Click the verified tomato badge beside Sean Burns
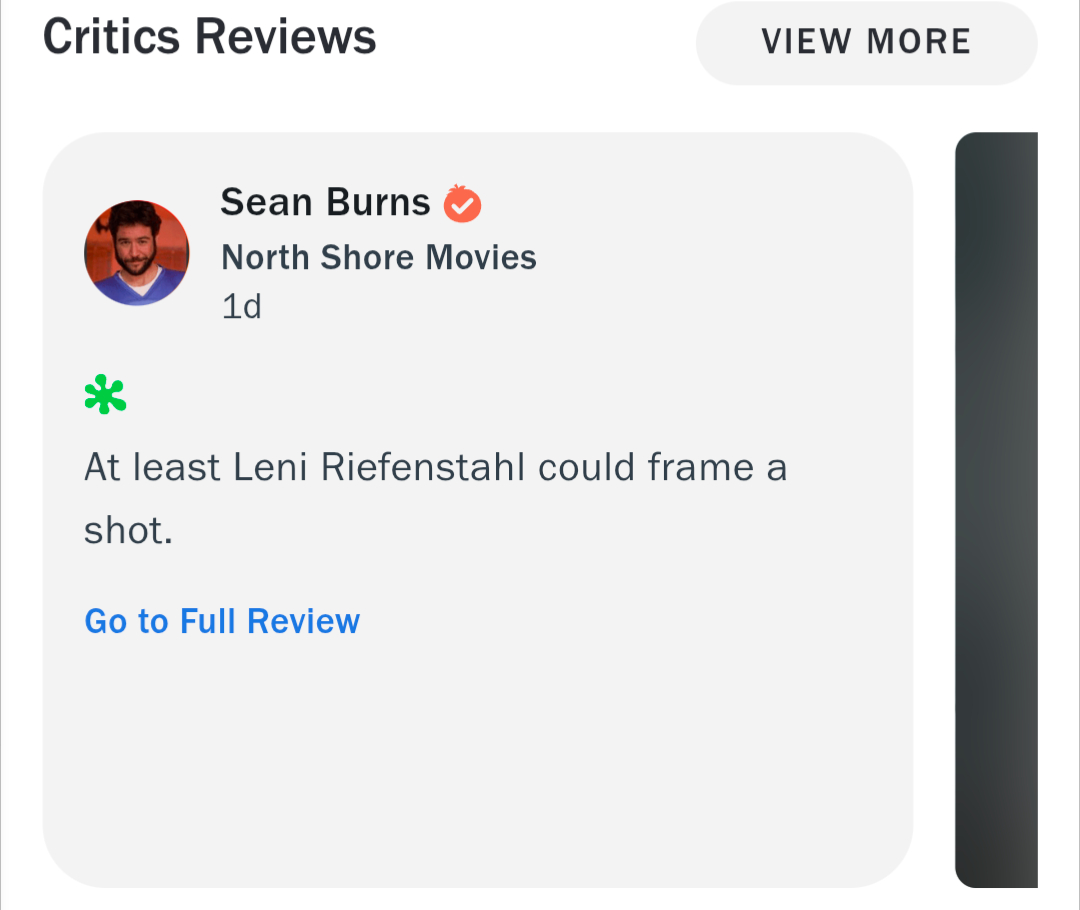 [462, 203]
